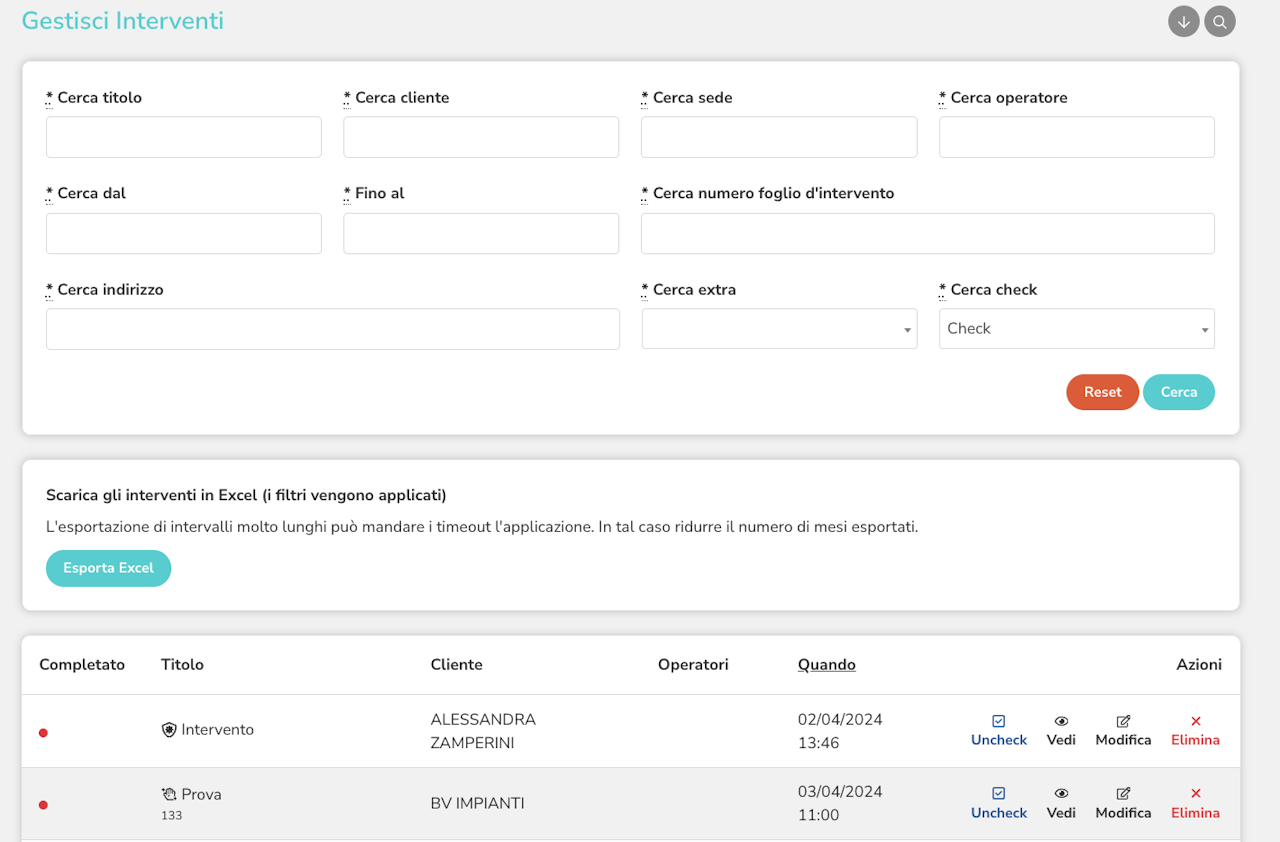Uncheck the Intervento row of ALESSANDRA ZAMPERINI
This screenshot has width=1280, height=842.
click(x=998, y=730)
